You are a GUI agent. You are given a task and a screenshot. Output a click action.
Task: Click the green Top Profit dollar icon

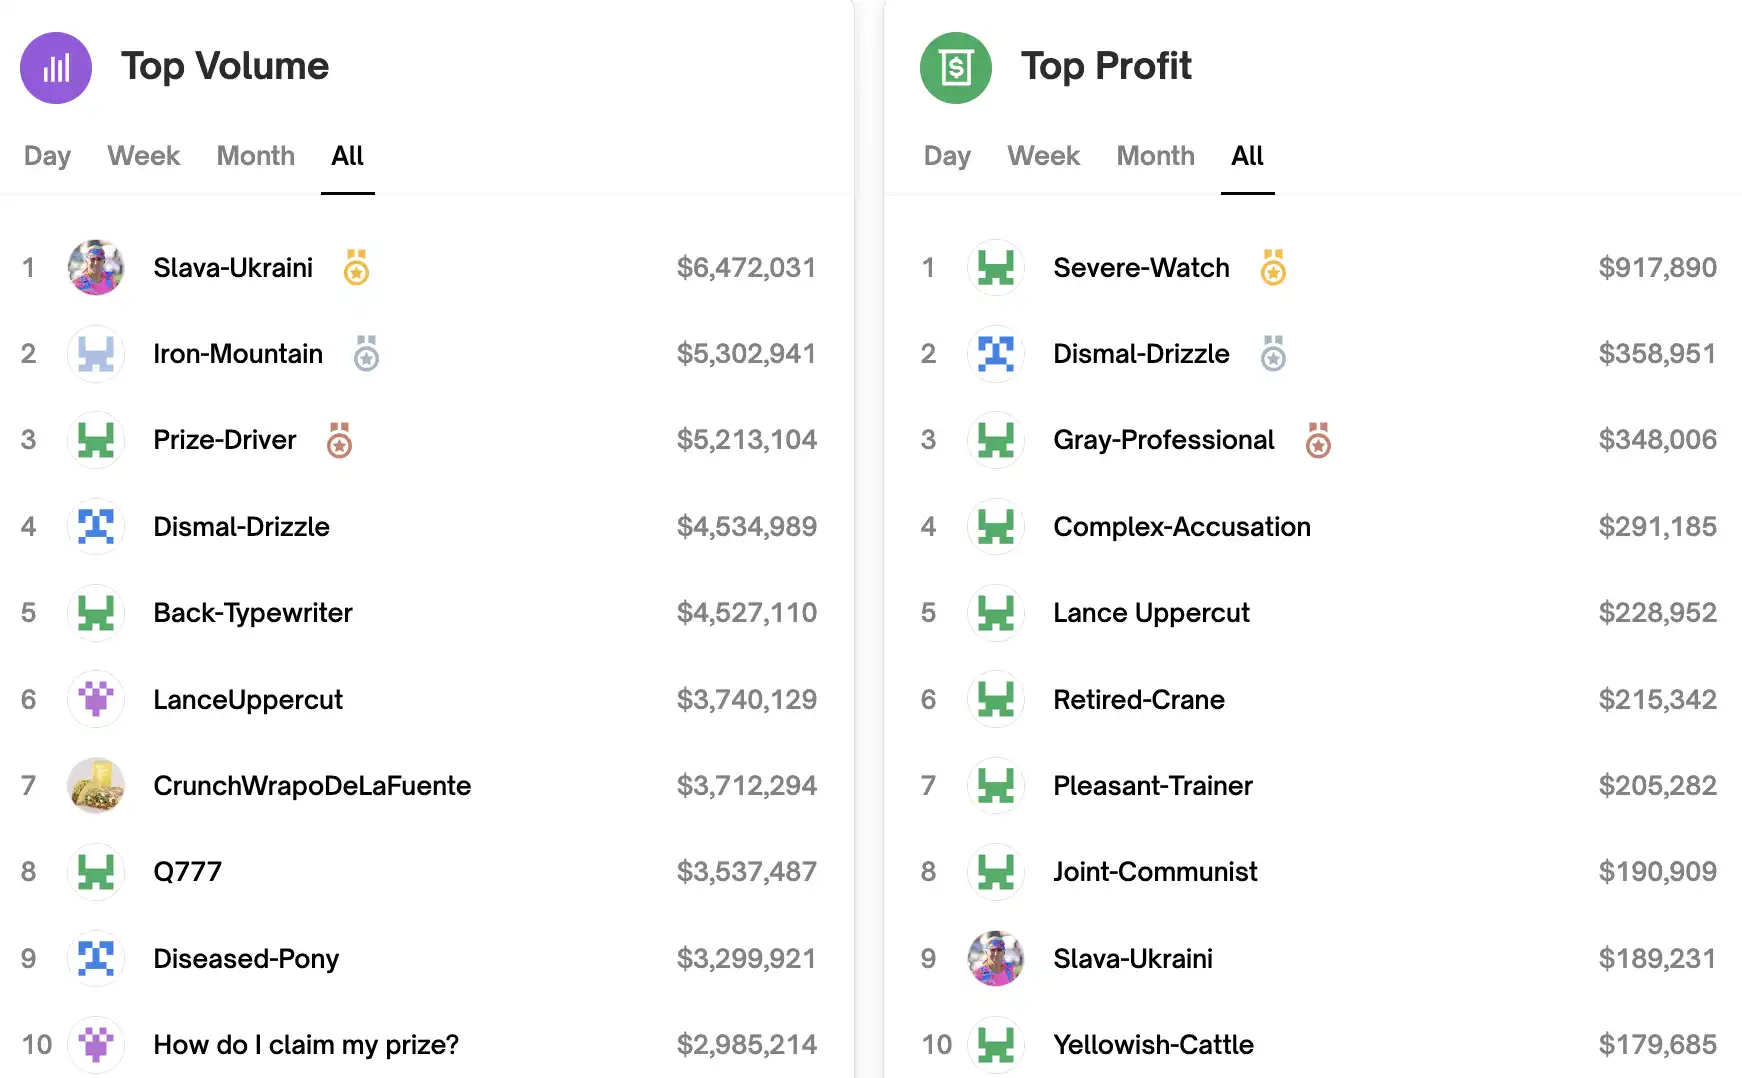pyautogui.click(x=956, y=68)
